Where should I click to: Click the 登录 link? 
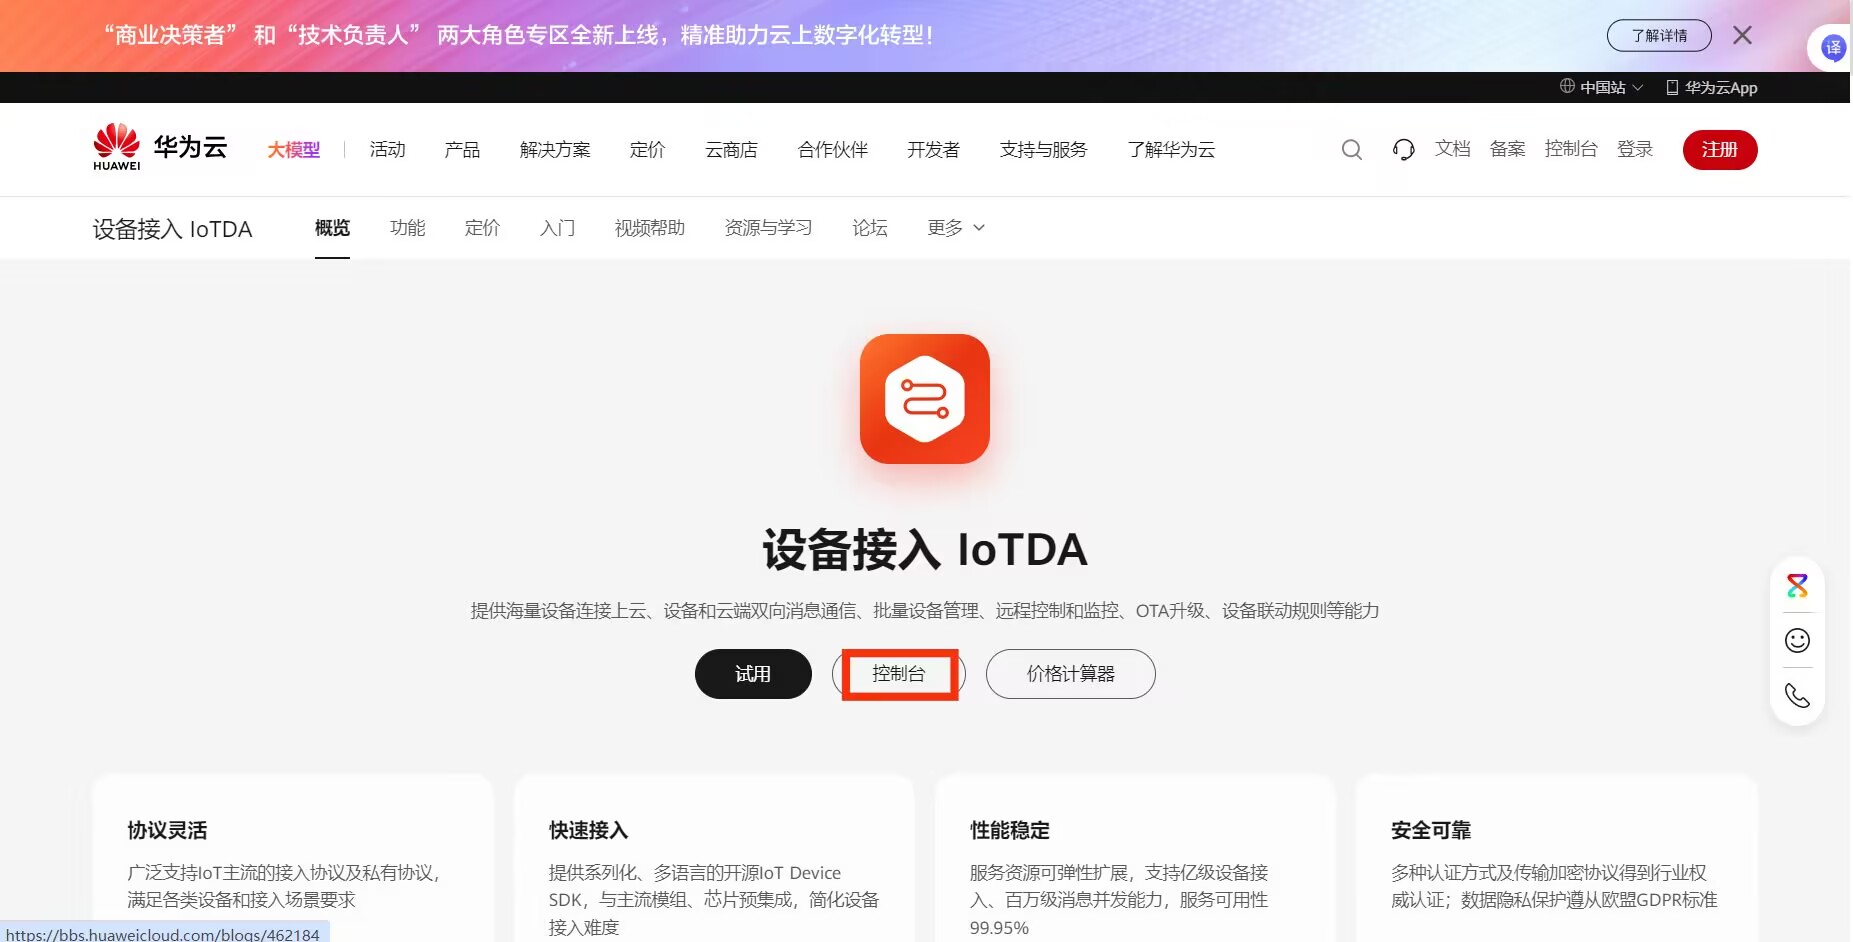point(1635,149)
